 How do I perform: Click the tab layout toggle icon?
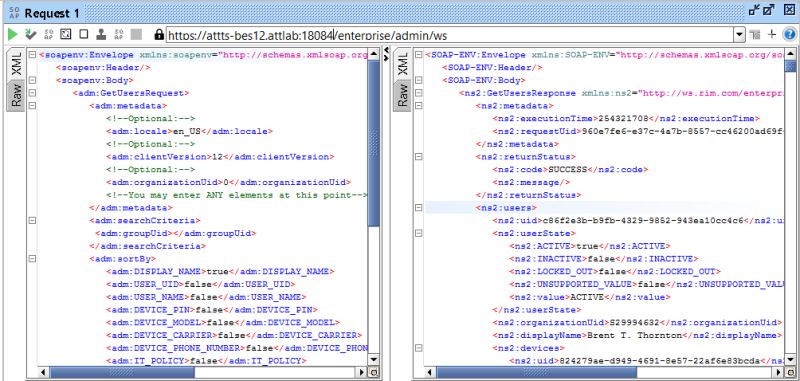(755, 35)
